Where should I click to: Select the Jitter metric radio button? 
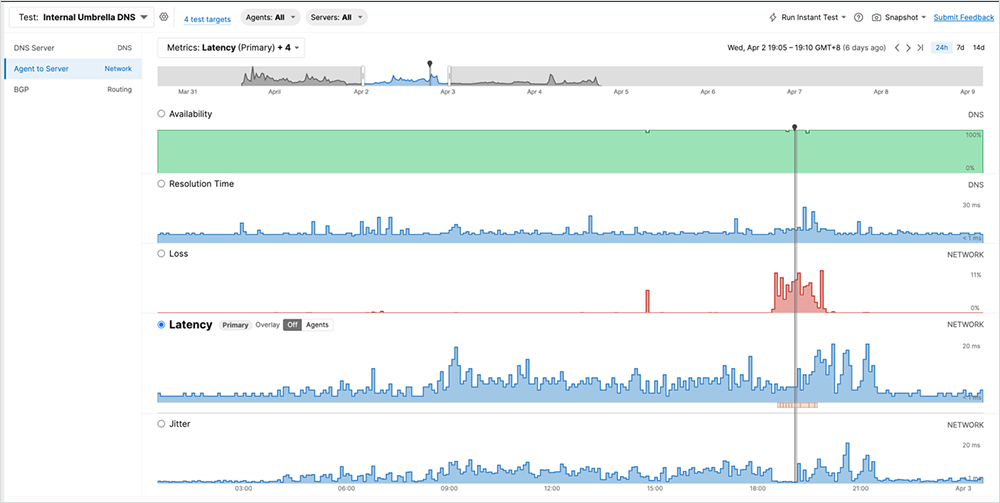162,424
